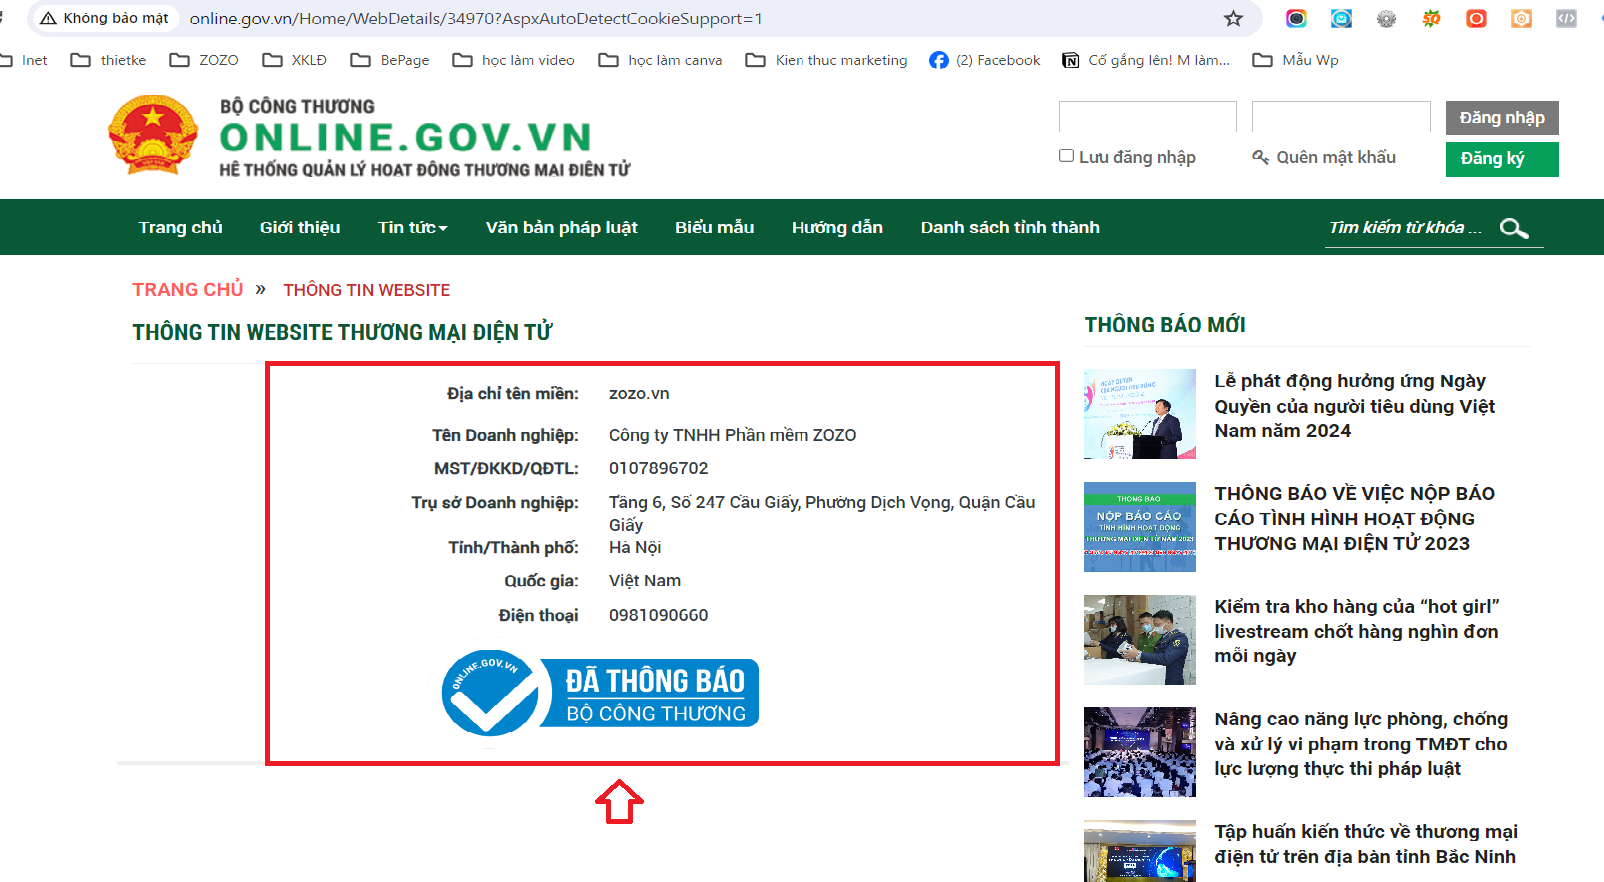Open the thietke bookmark folder
Viewport: 1604px width, 882px height.
[x=108, y=60]
